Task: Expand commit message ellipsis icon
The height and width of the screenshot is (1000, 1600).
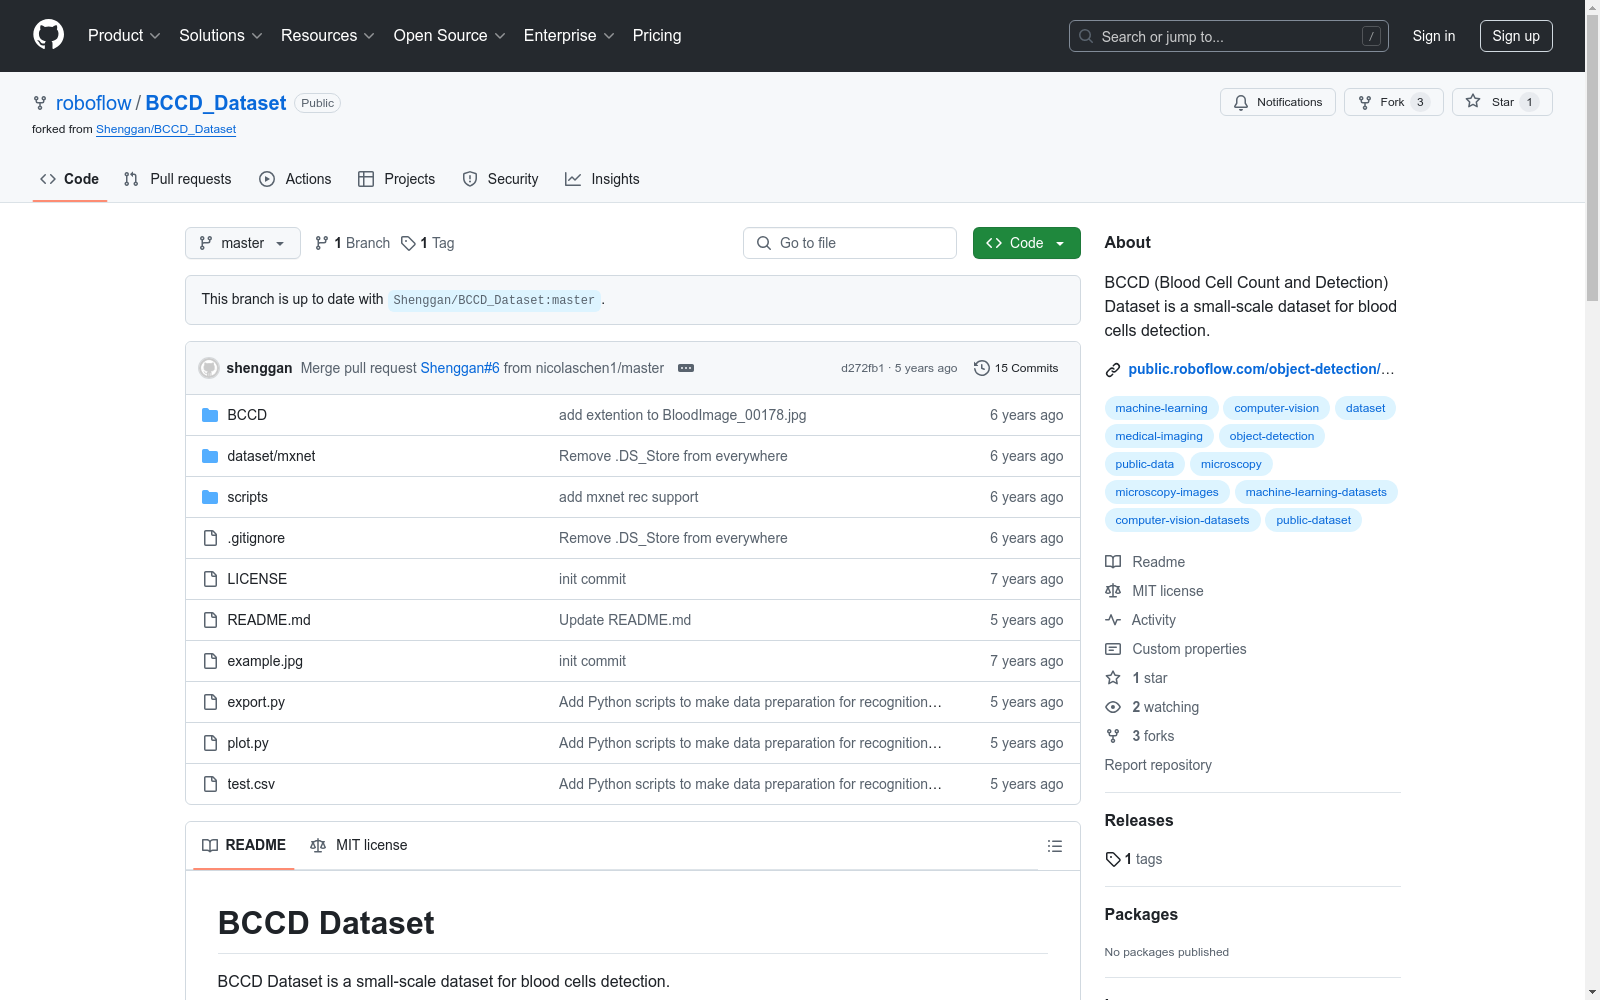Action: pos(686,368)
